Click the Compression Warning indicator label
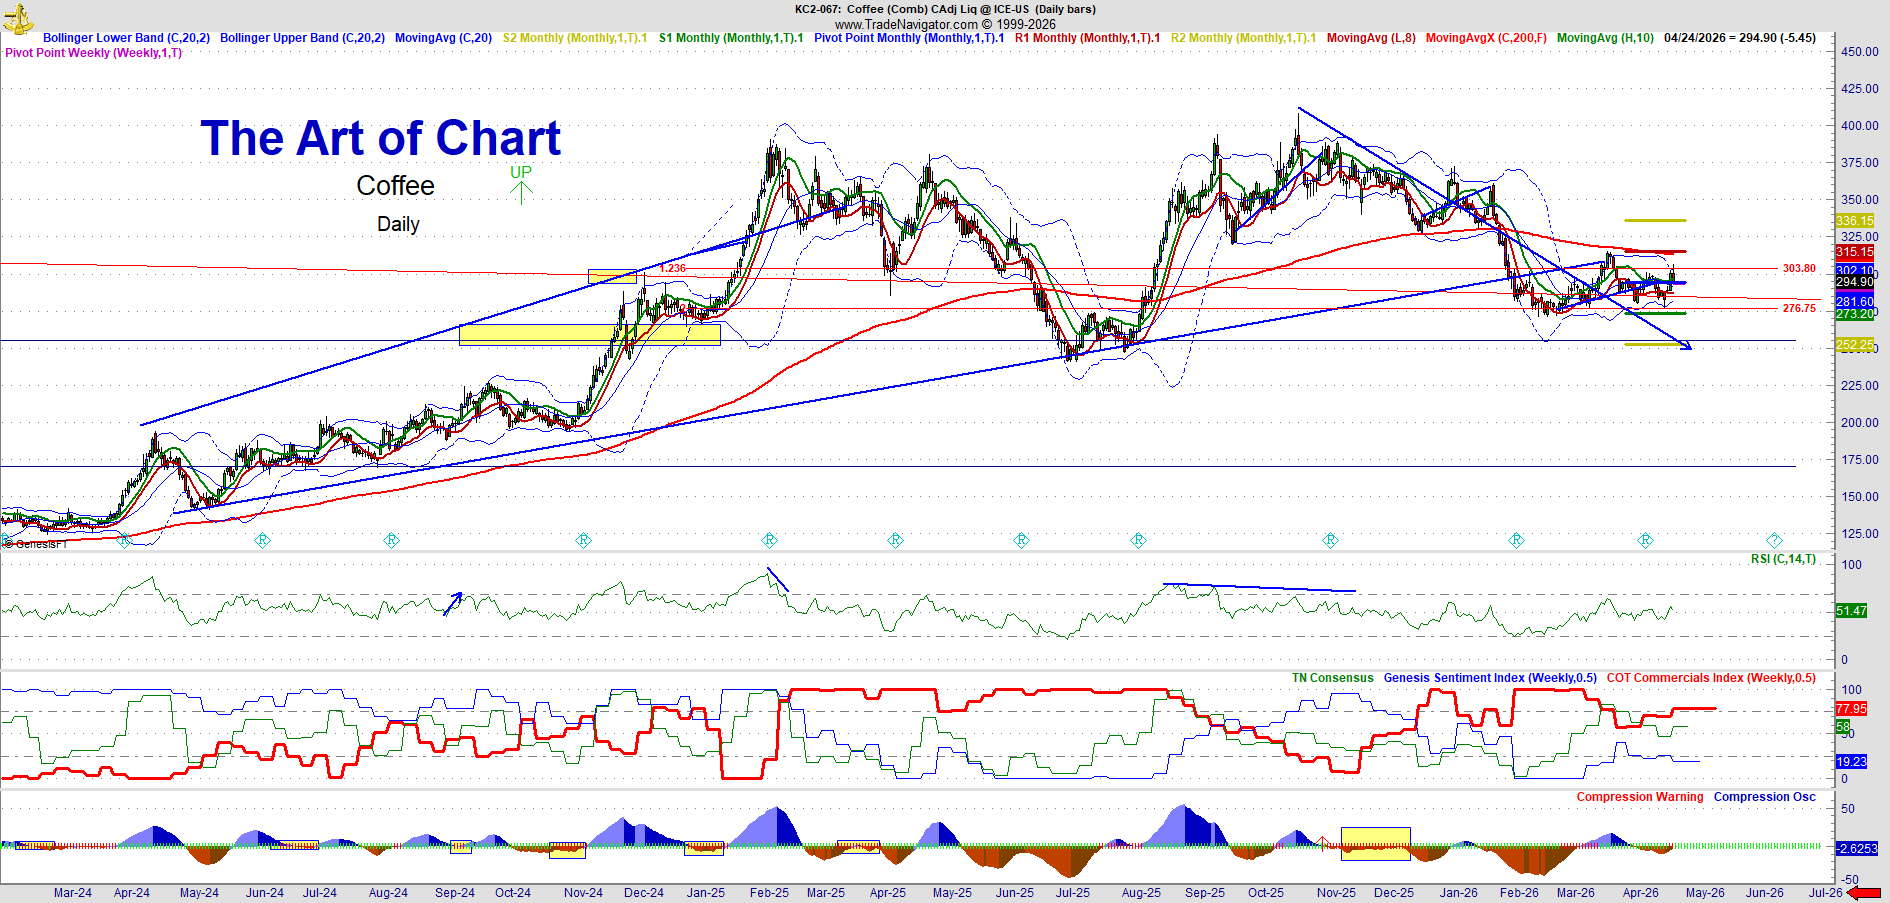The image size is (1890, 903). [1639, 797]
